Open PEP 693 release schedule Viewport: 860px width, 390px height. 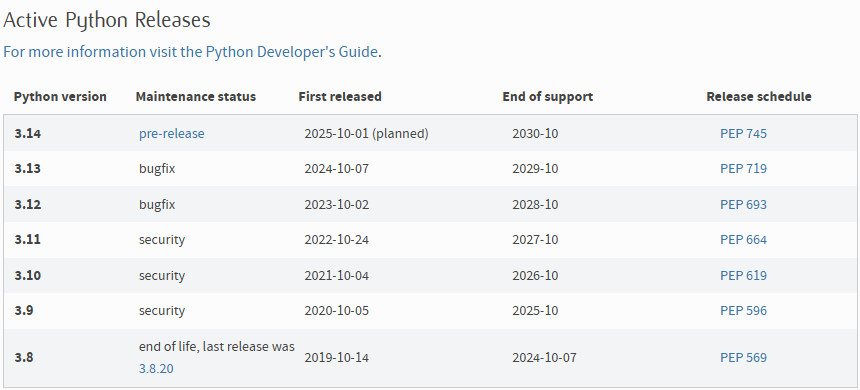(x=743, y=205)
